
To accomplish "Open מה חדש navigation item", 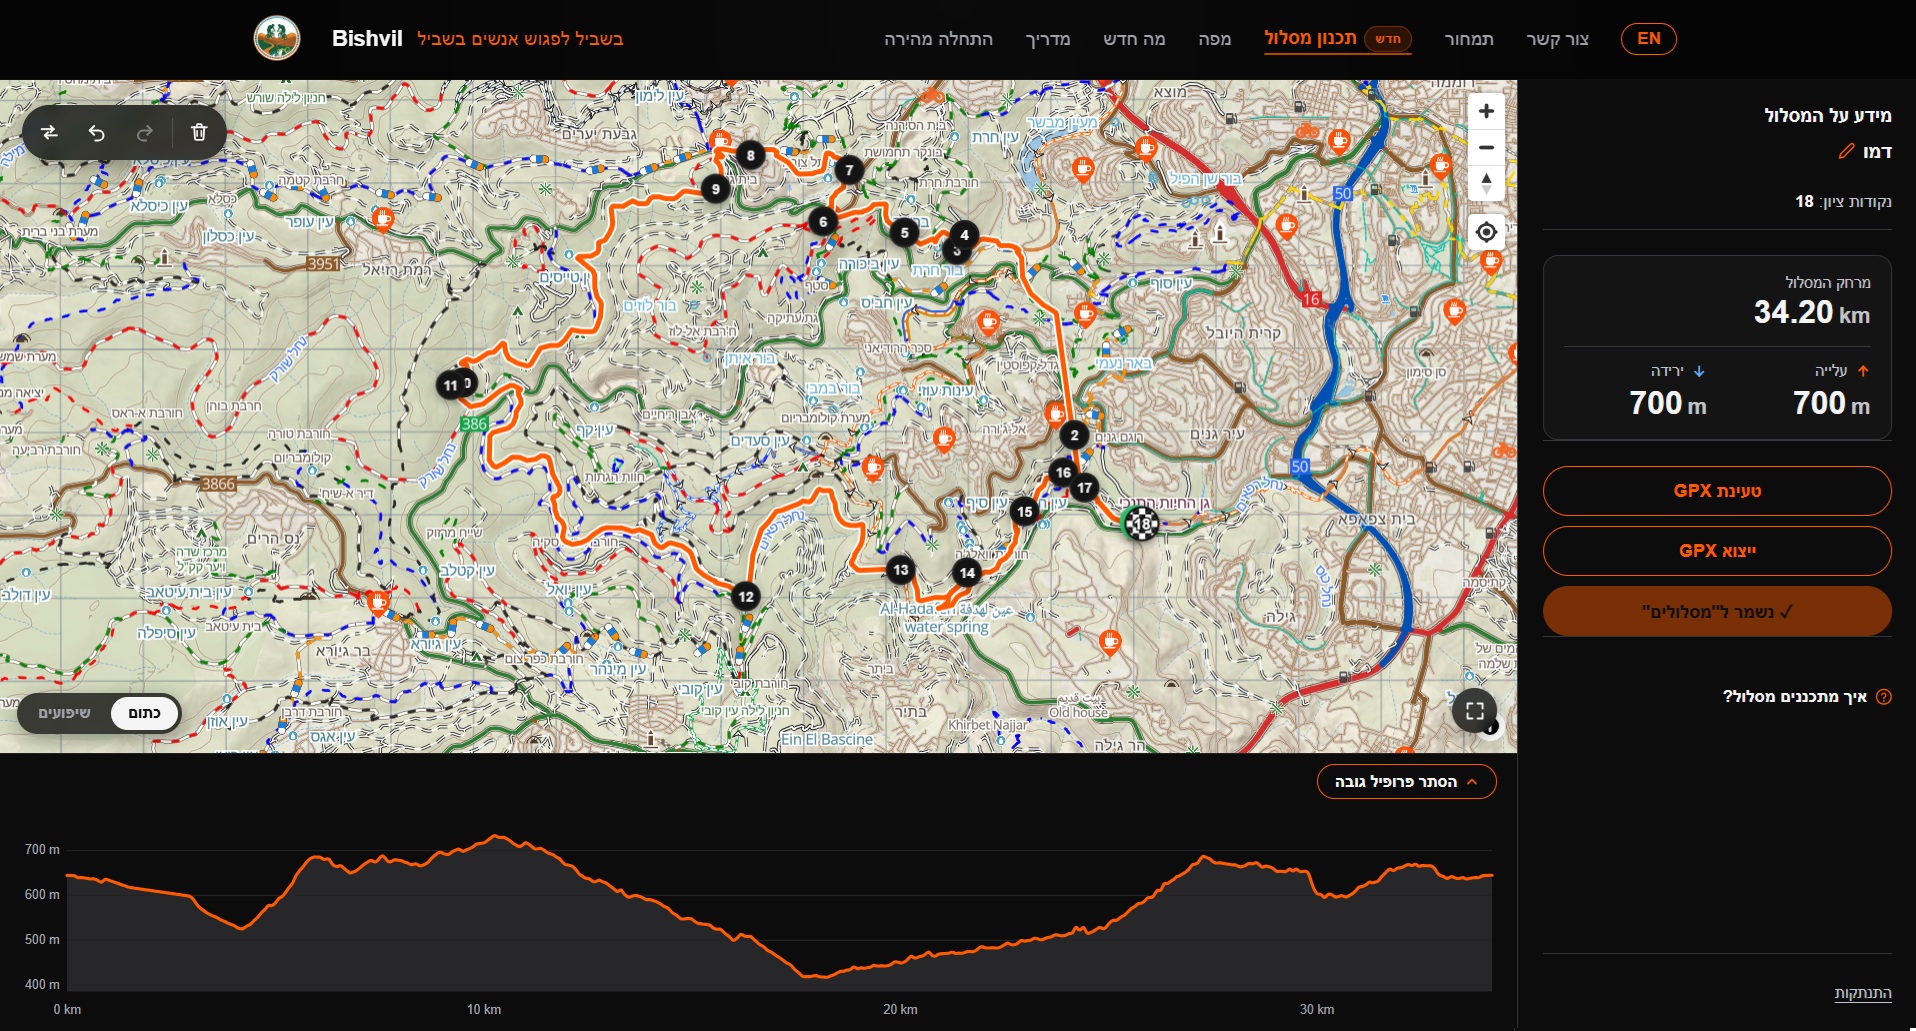I will 1134,39.
